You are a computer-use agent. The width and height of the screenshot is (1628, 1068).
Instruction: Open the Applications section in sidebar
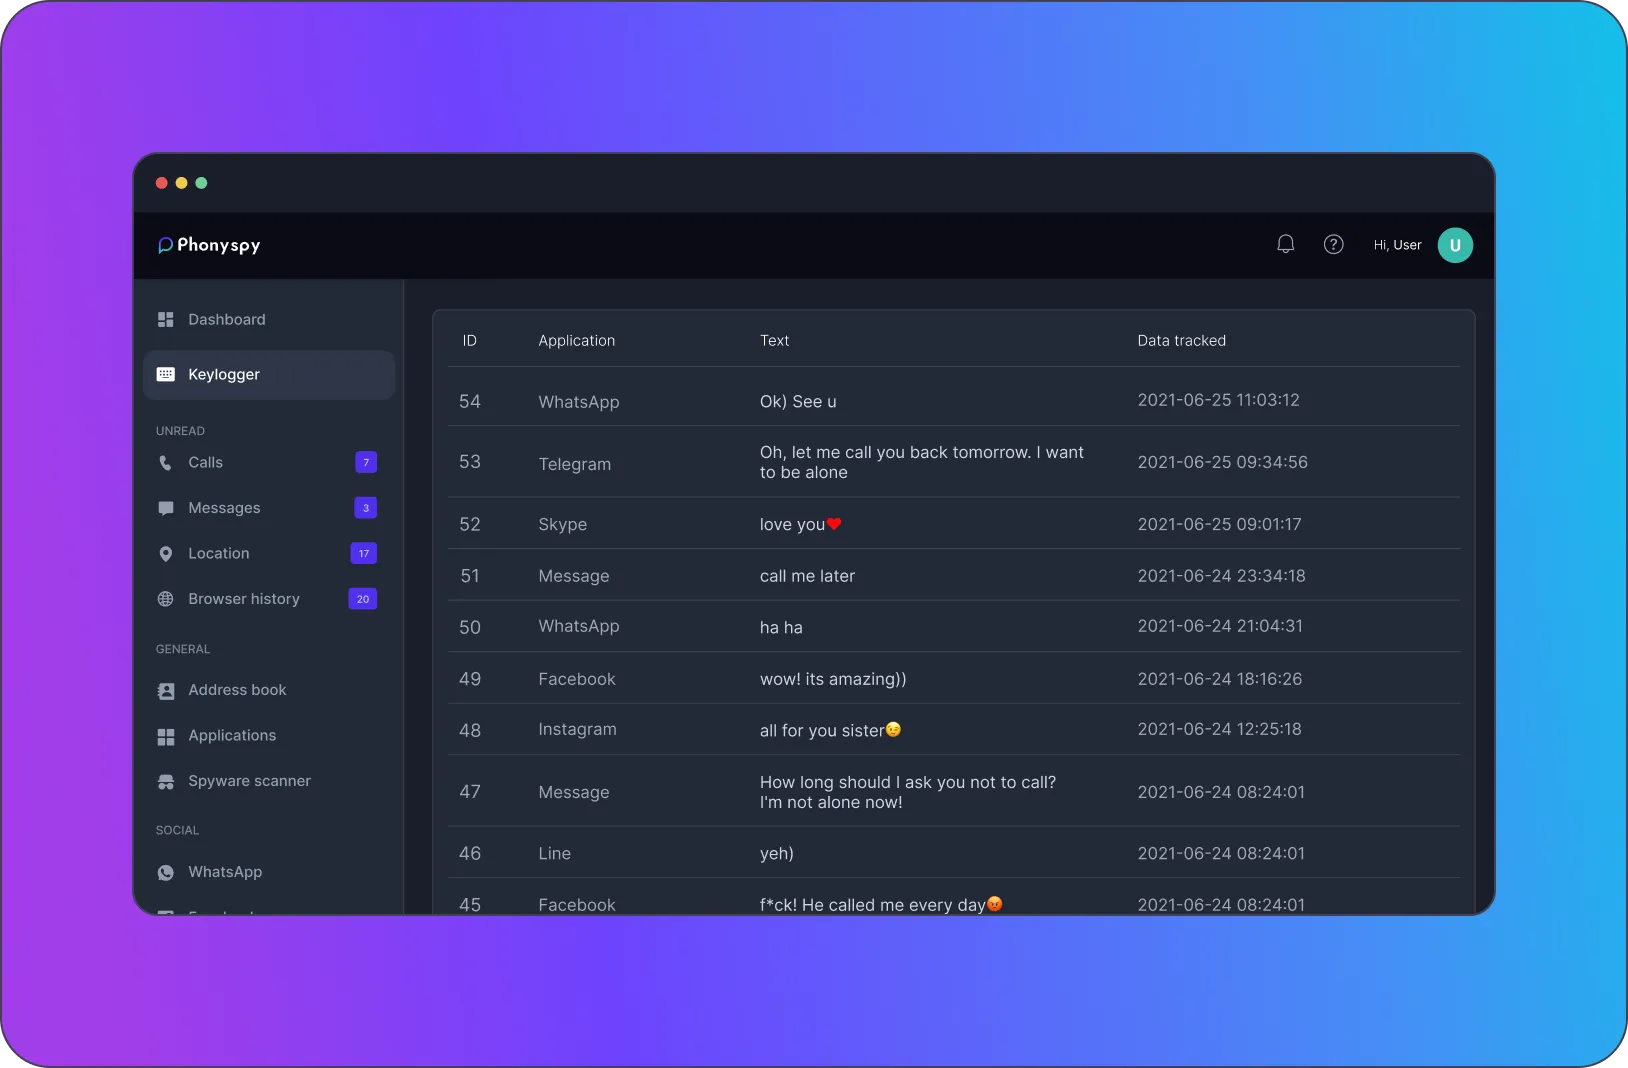[x=232, y=736]
